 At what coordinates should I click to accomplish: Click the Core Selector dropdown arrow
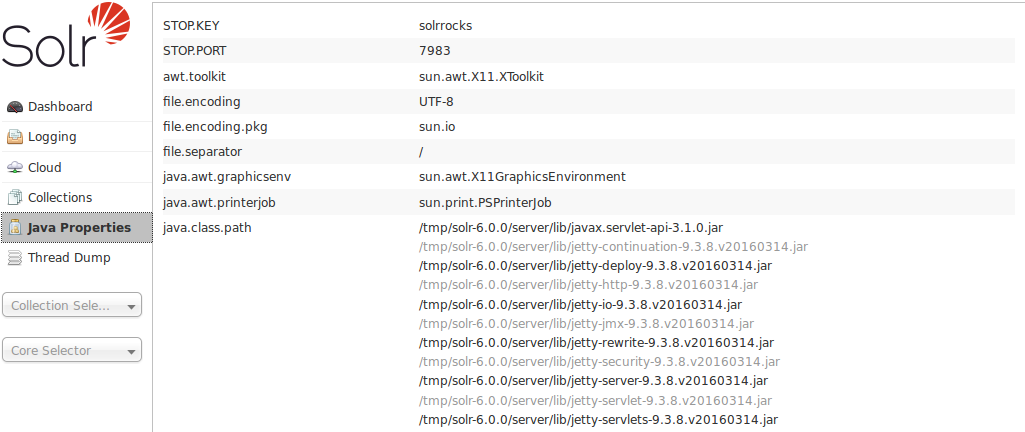coord(131,351)
